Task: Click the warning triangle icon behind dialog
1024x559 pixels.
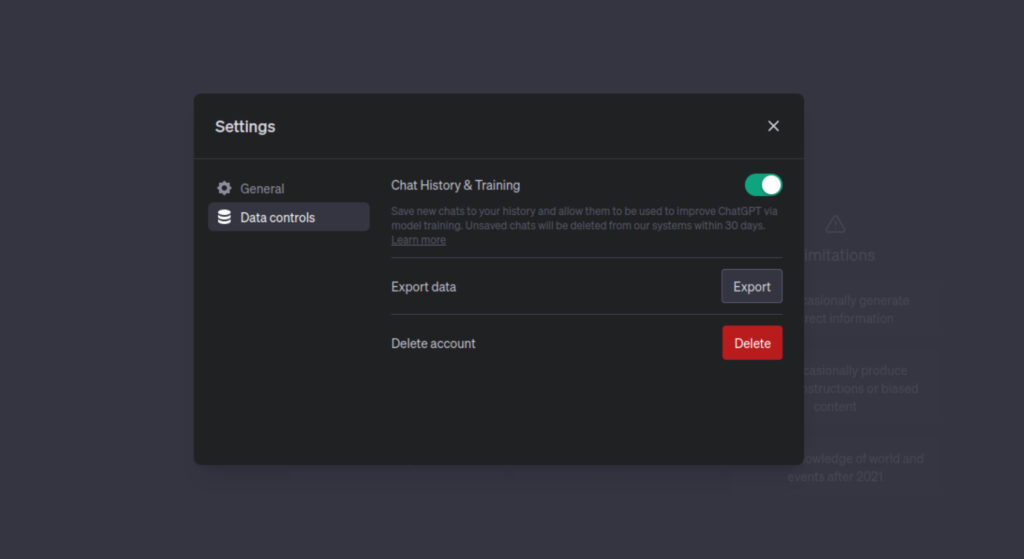Action: [835, 225]
